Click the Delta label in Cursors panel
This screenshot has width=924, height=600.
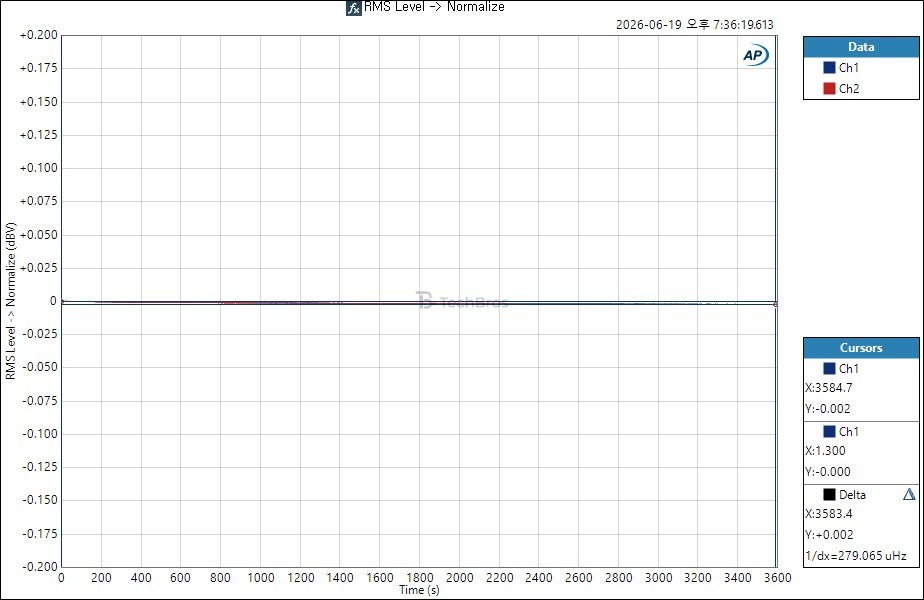[852, 494]
